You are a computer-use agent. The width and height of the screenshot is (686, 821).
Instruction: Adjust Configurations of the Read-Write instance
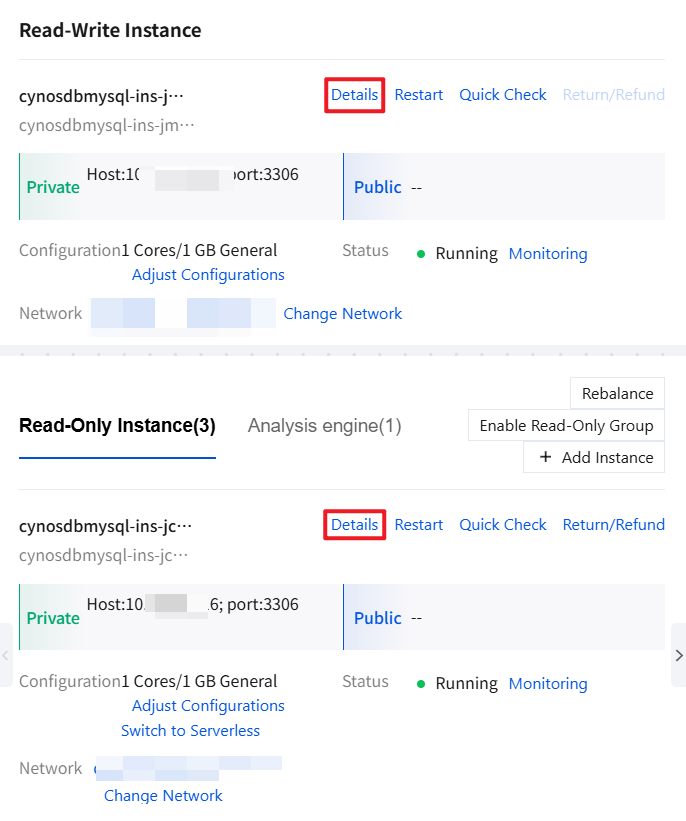click(208, 275)
